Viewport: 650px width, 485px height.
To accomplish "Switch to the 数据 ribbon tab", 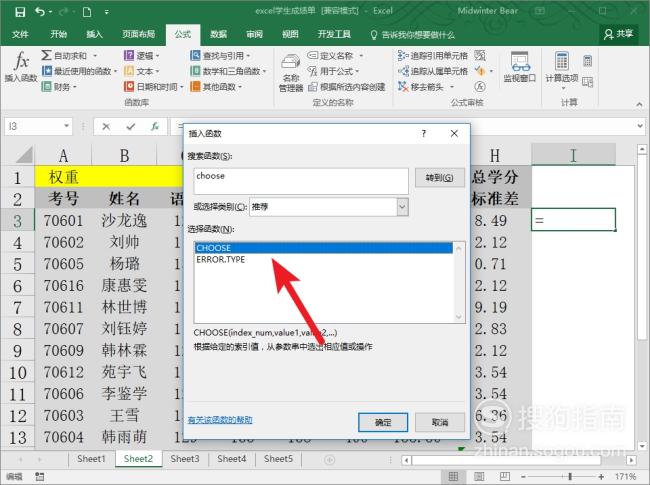I will coord(218,33).
